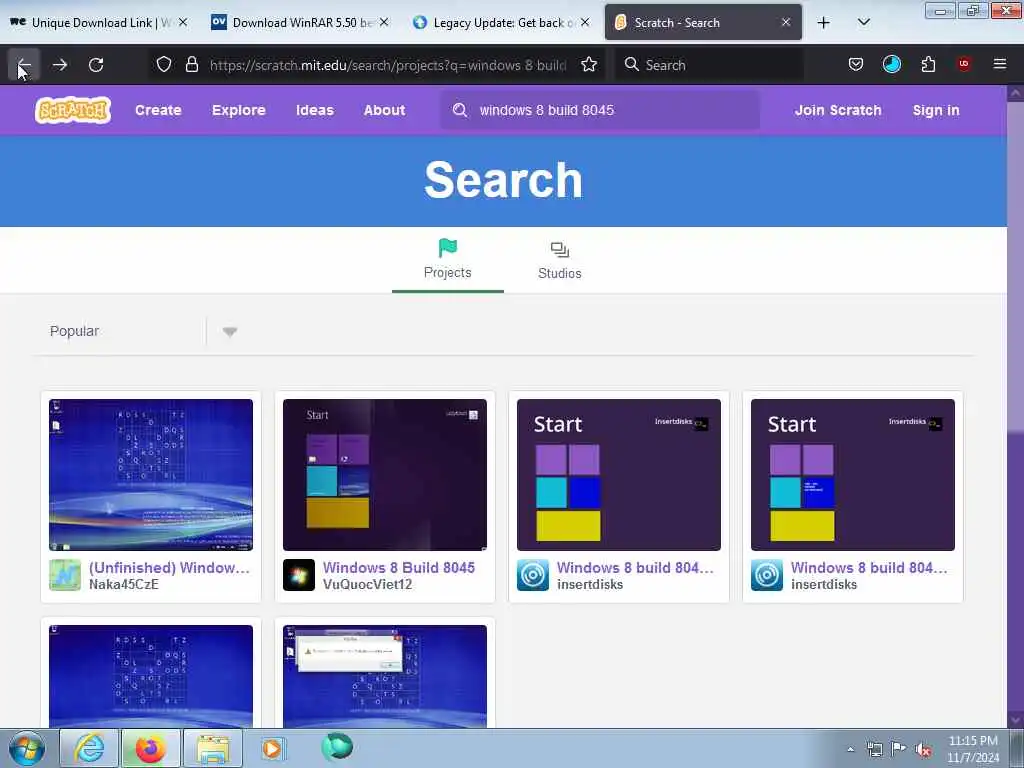The image size is (1024, 768).
Task: Close the Legacy Update tab
Action: click(585, 22)
